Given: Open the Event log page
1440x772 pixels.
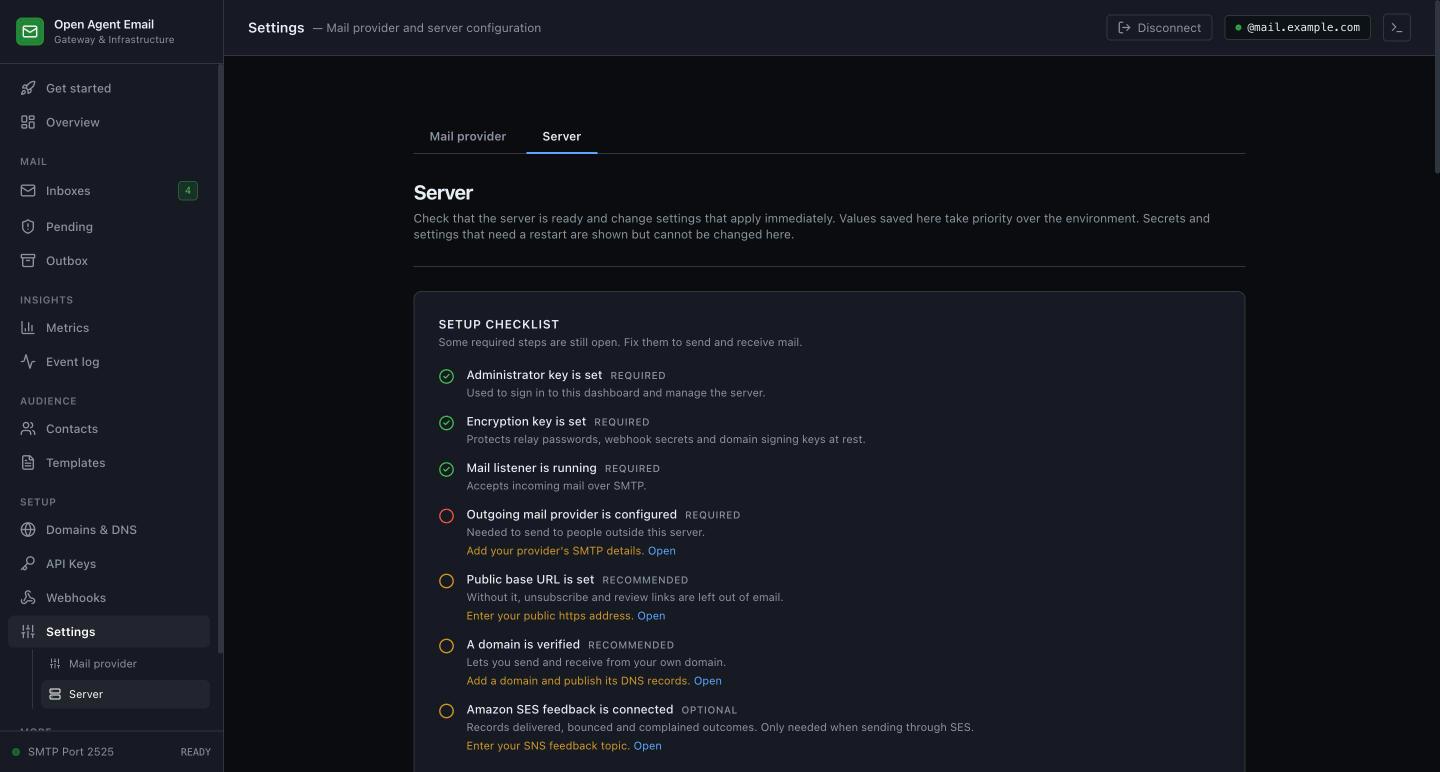Looking at the screenshot, I should (108, 362).
